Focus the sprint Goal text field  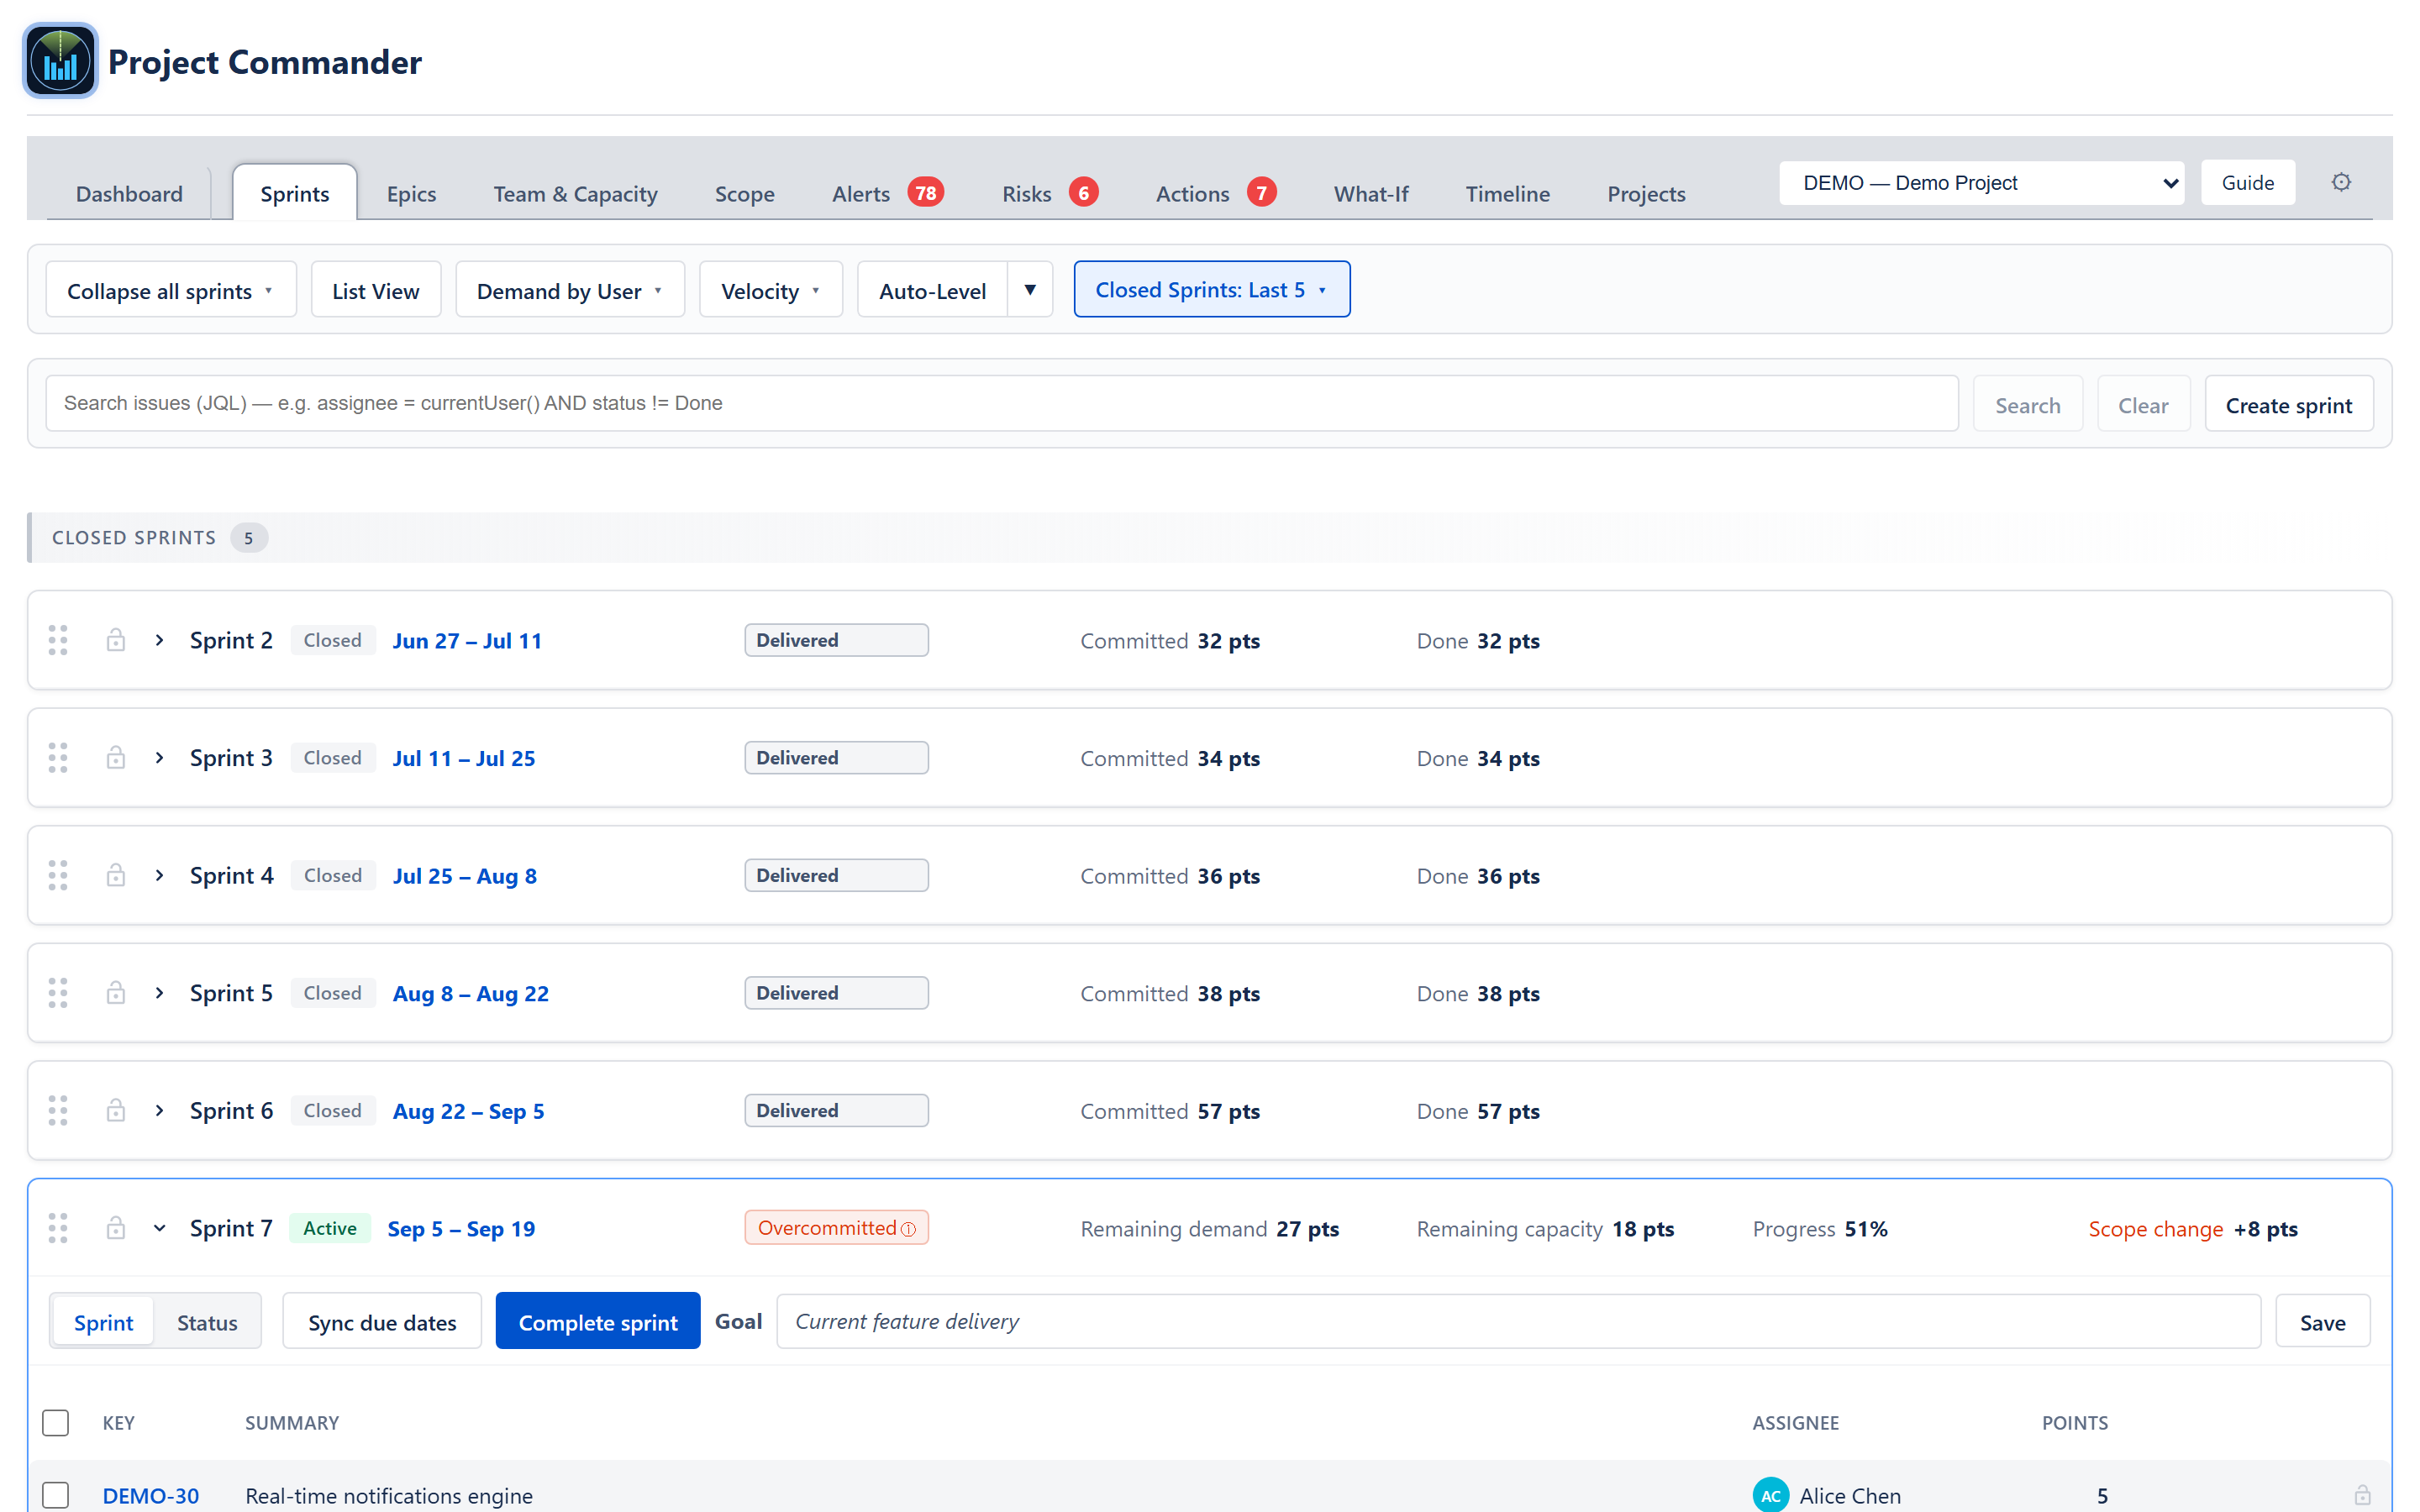point(1518,1321)
